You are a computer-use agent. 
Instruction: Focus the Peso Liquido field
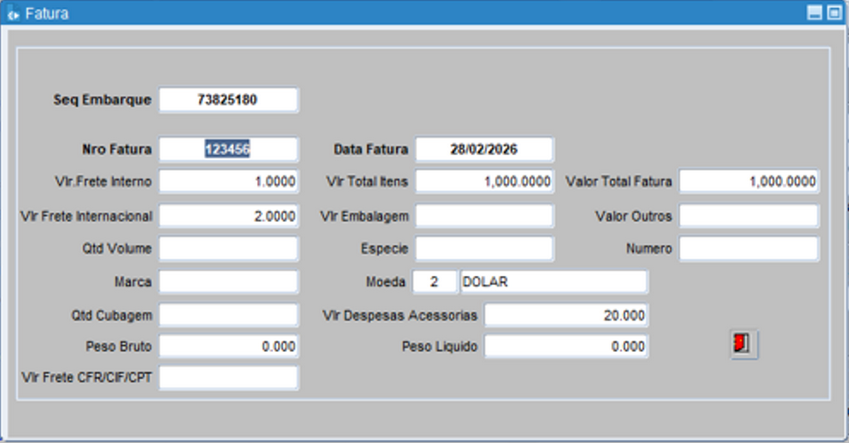click(x=566, y=346)
